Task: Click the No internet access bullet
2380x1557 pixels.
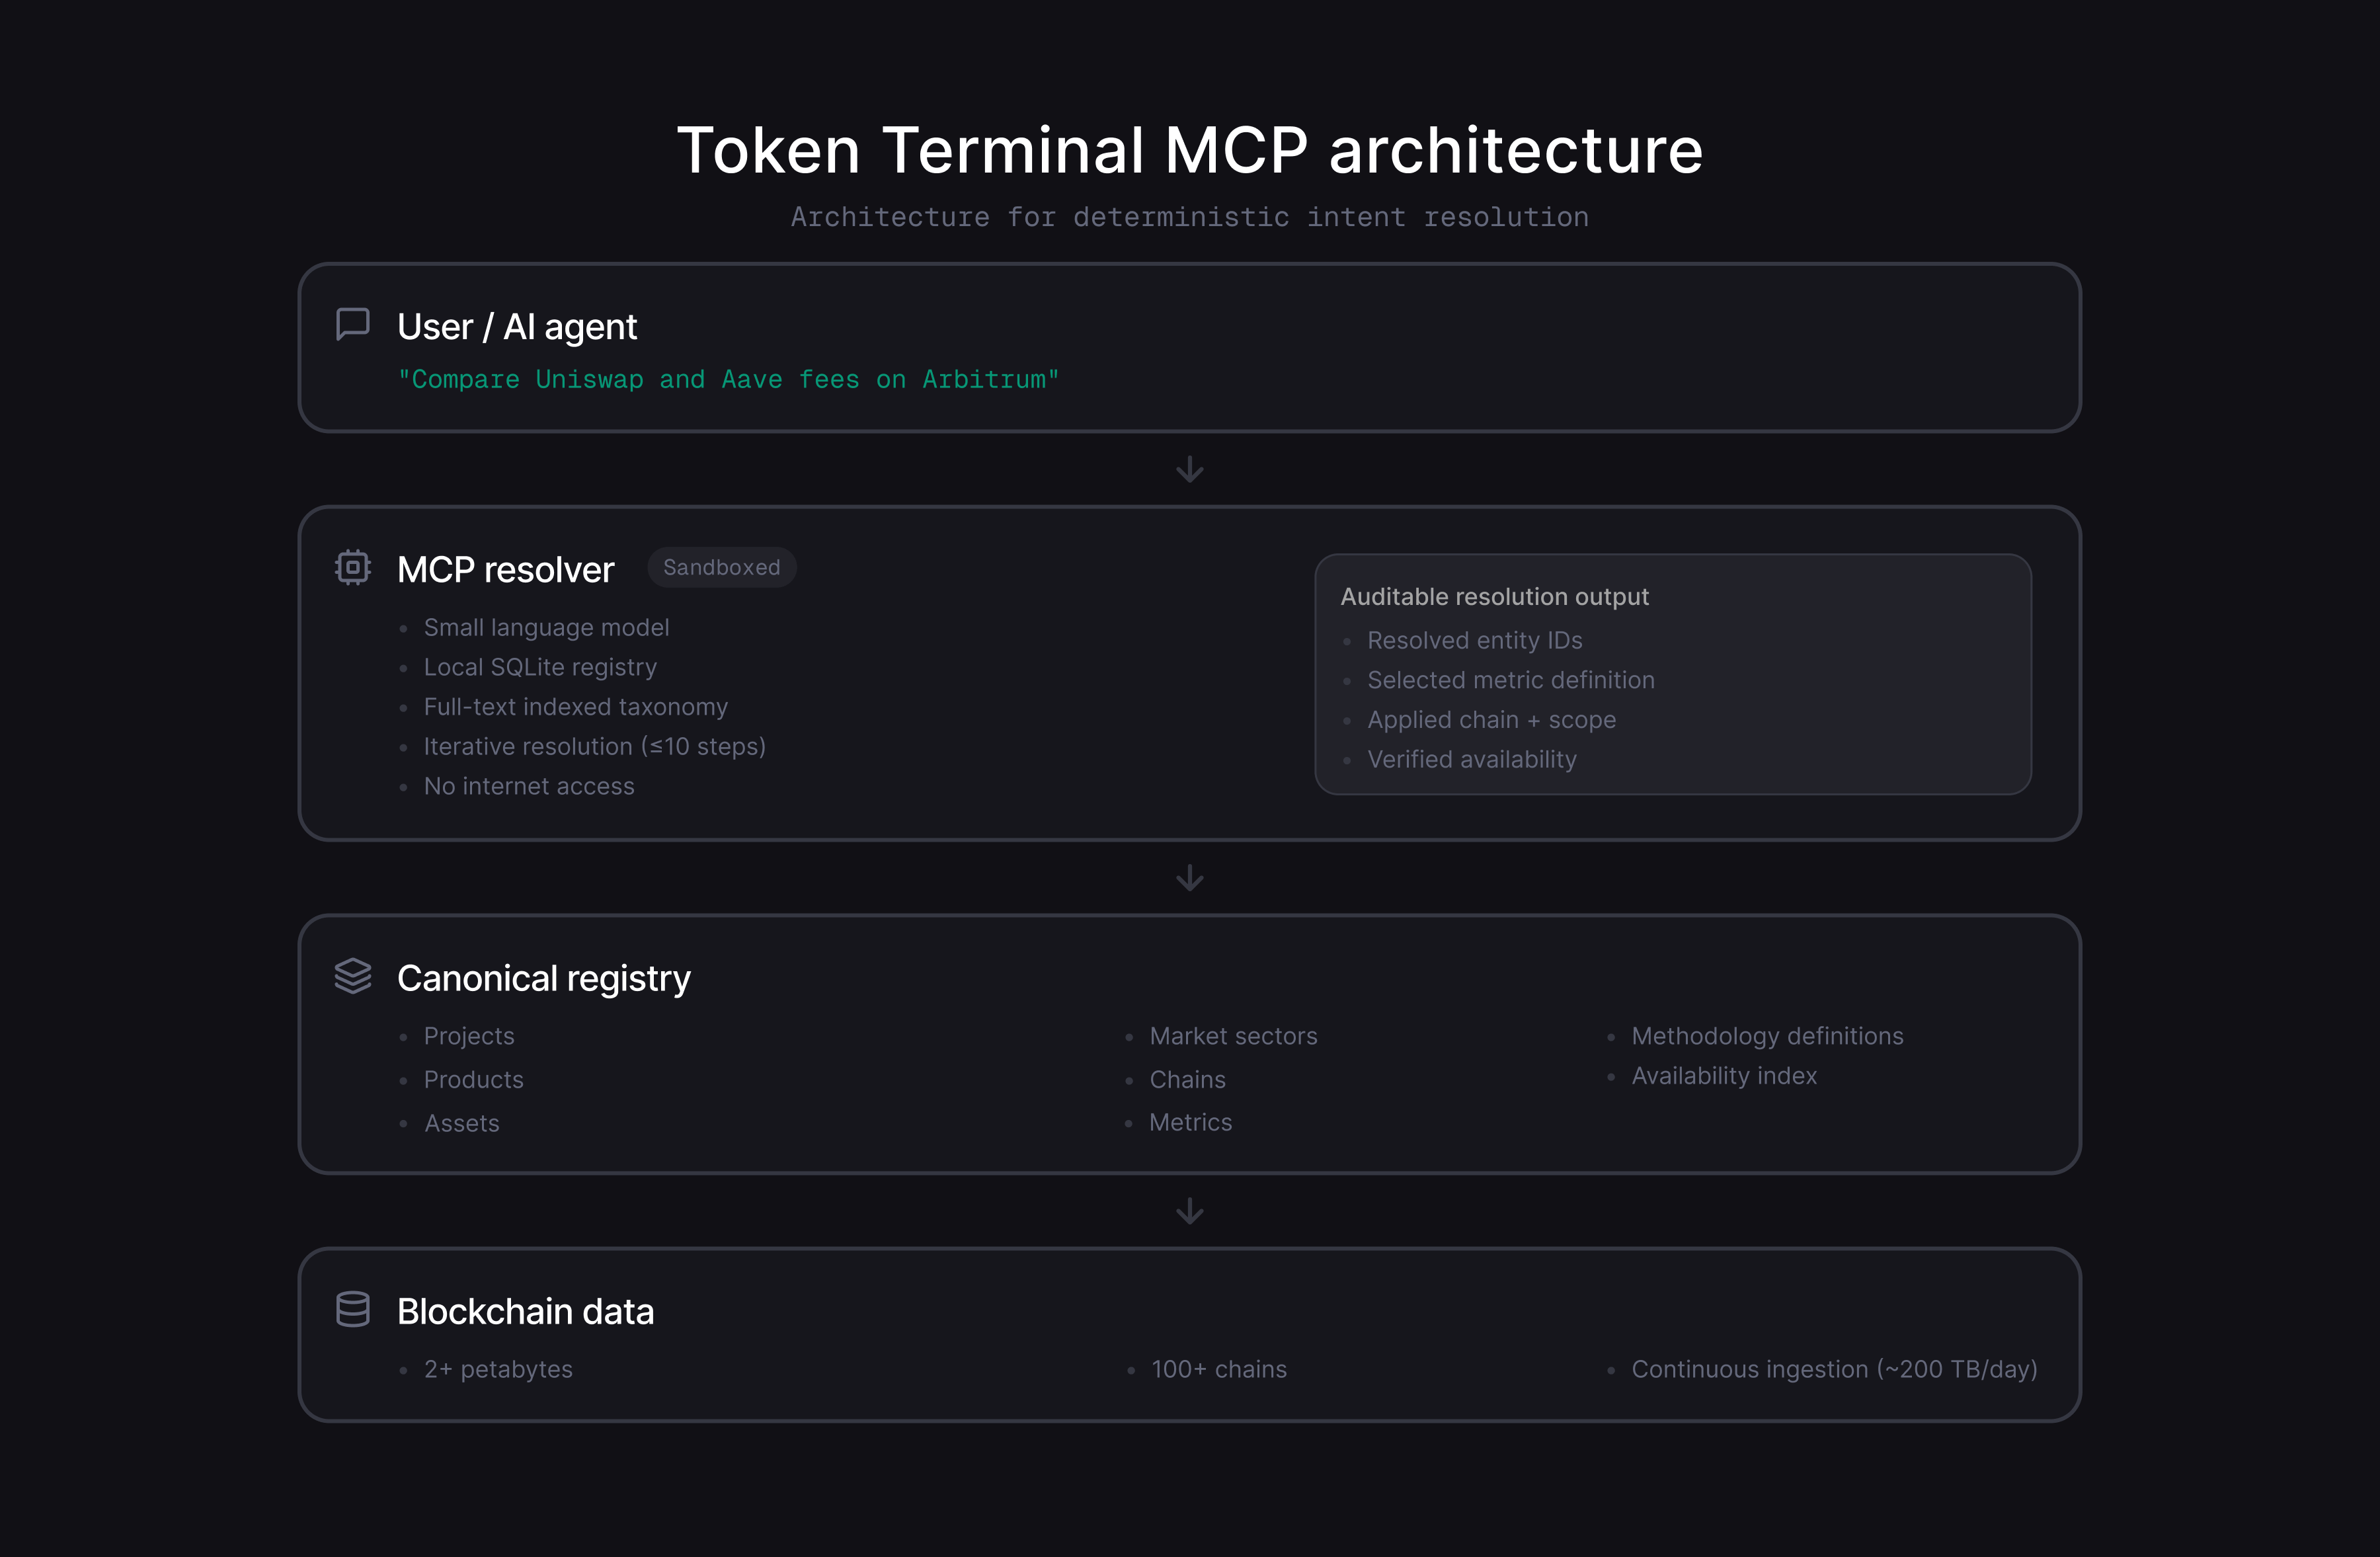Action: click(x=529, y=787)
